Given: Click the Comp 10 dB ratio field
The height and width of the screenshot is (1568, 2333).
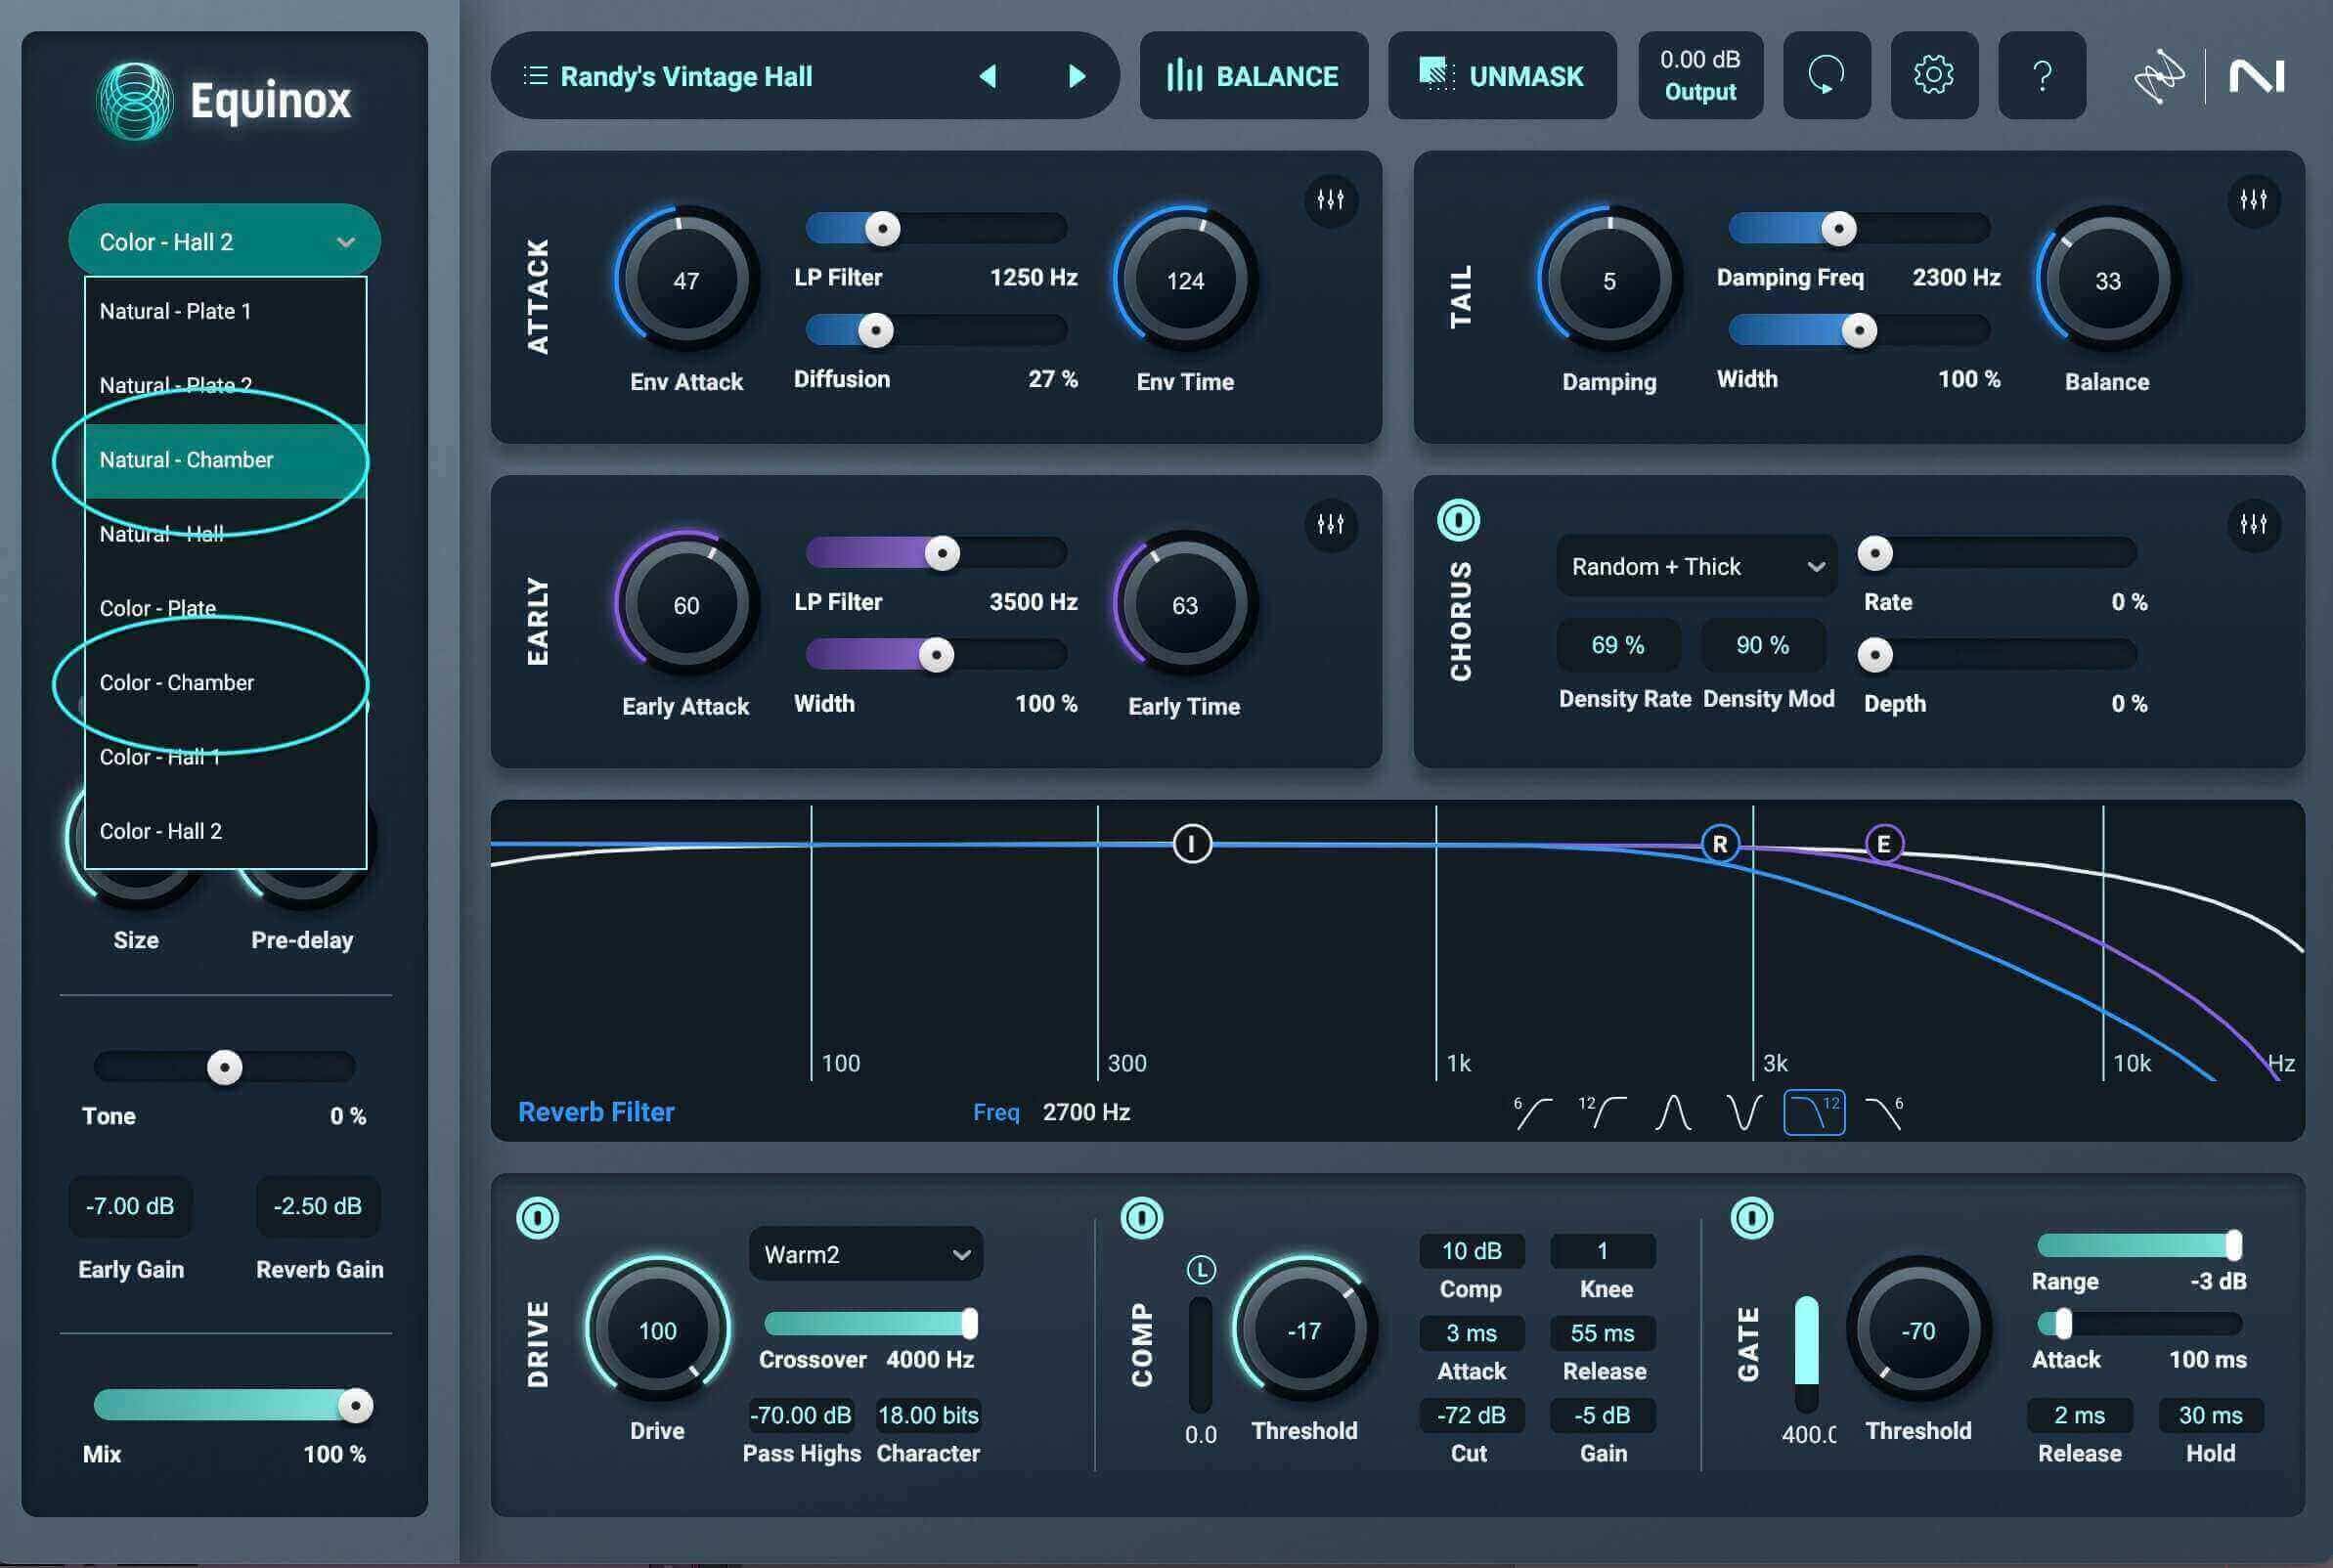Looking at the screenshot, I should click(x=1471, y=1251).
